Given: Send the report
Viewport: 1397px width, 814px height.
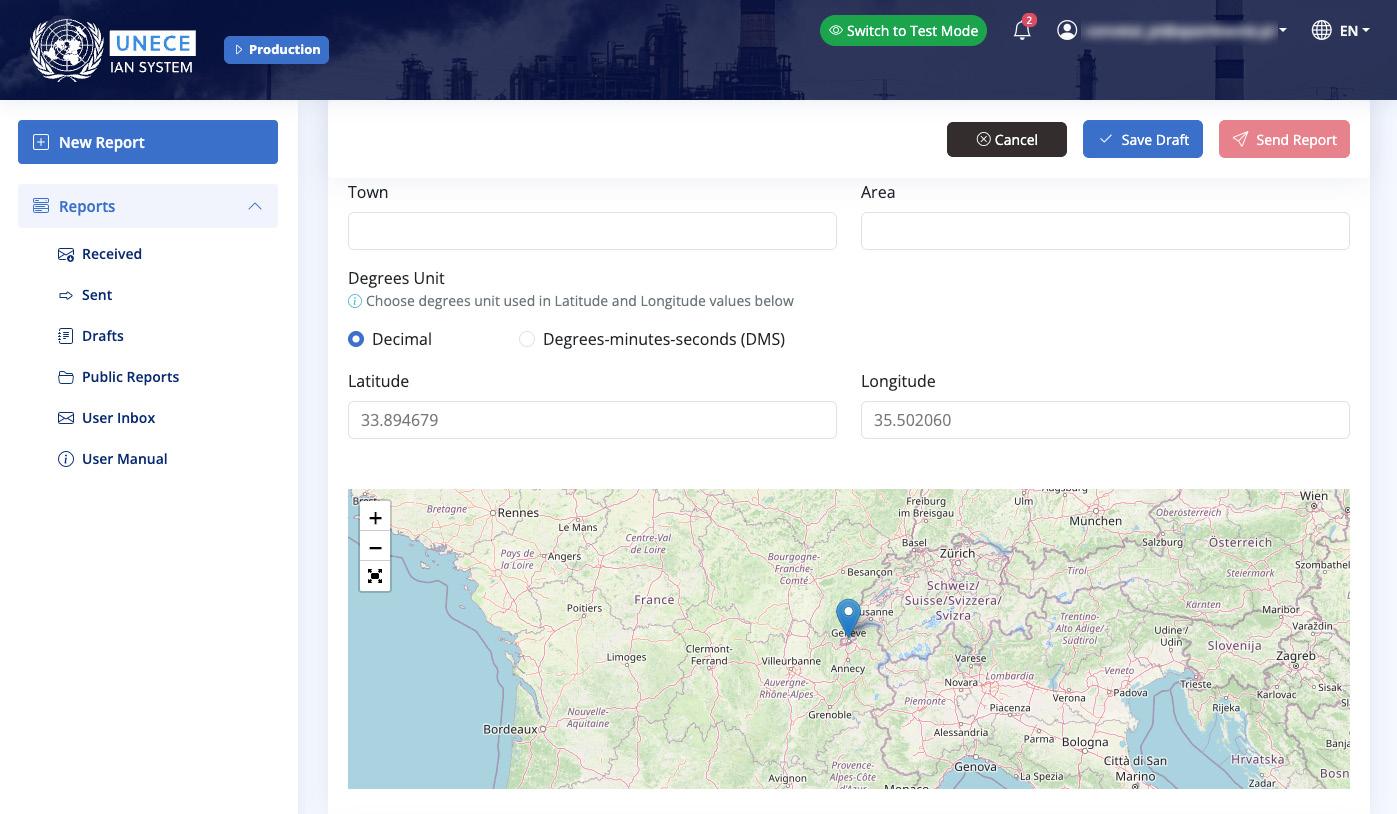Looking at the screenshot, I should point(1284,140).
